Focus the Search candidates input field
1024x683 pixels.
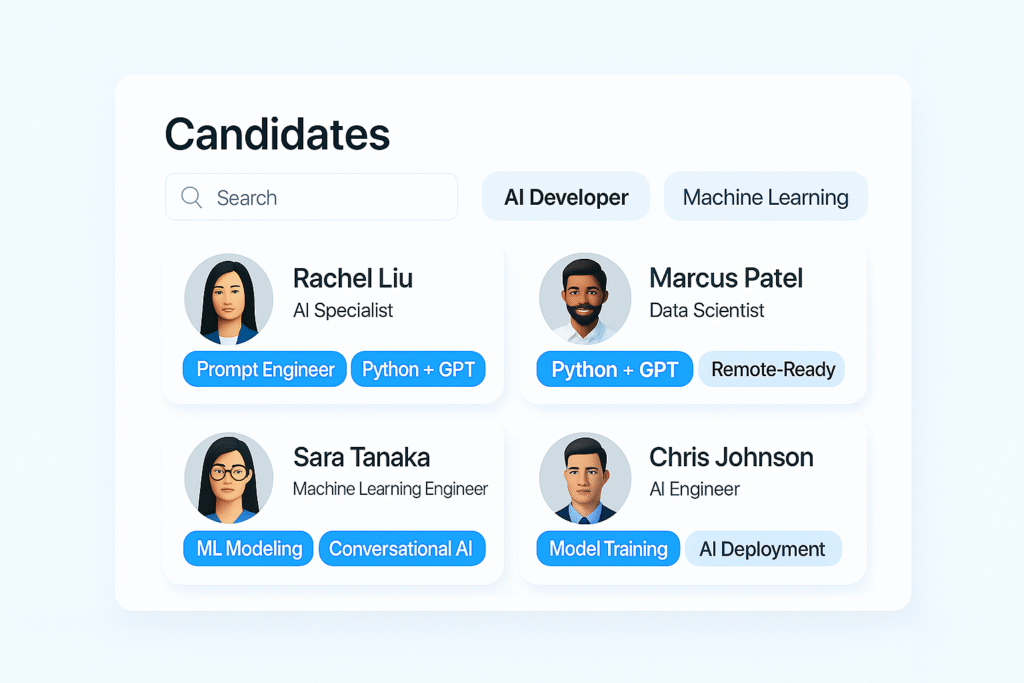(312, 197)
